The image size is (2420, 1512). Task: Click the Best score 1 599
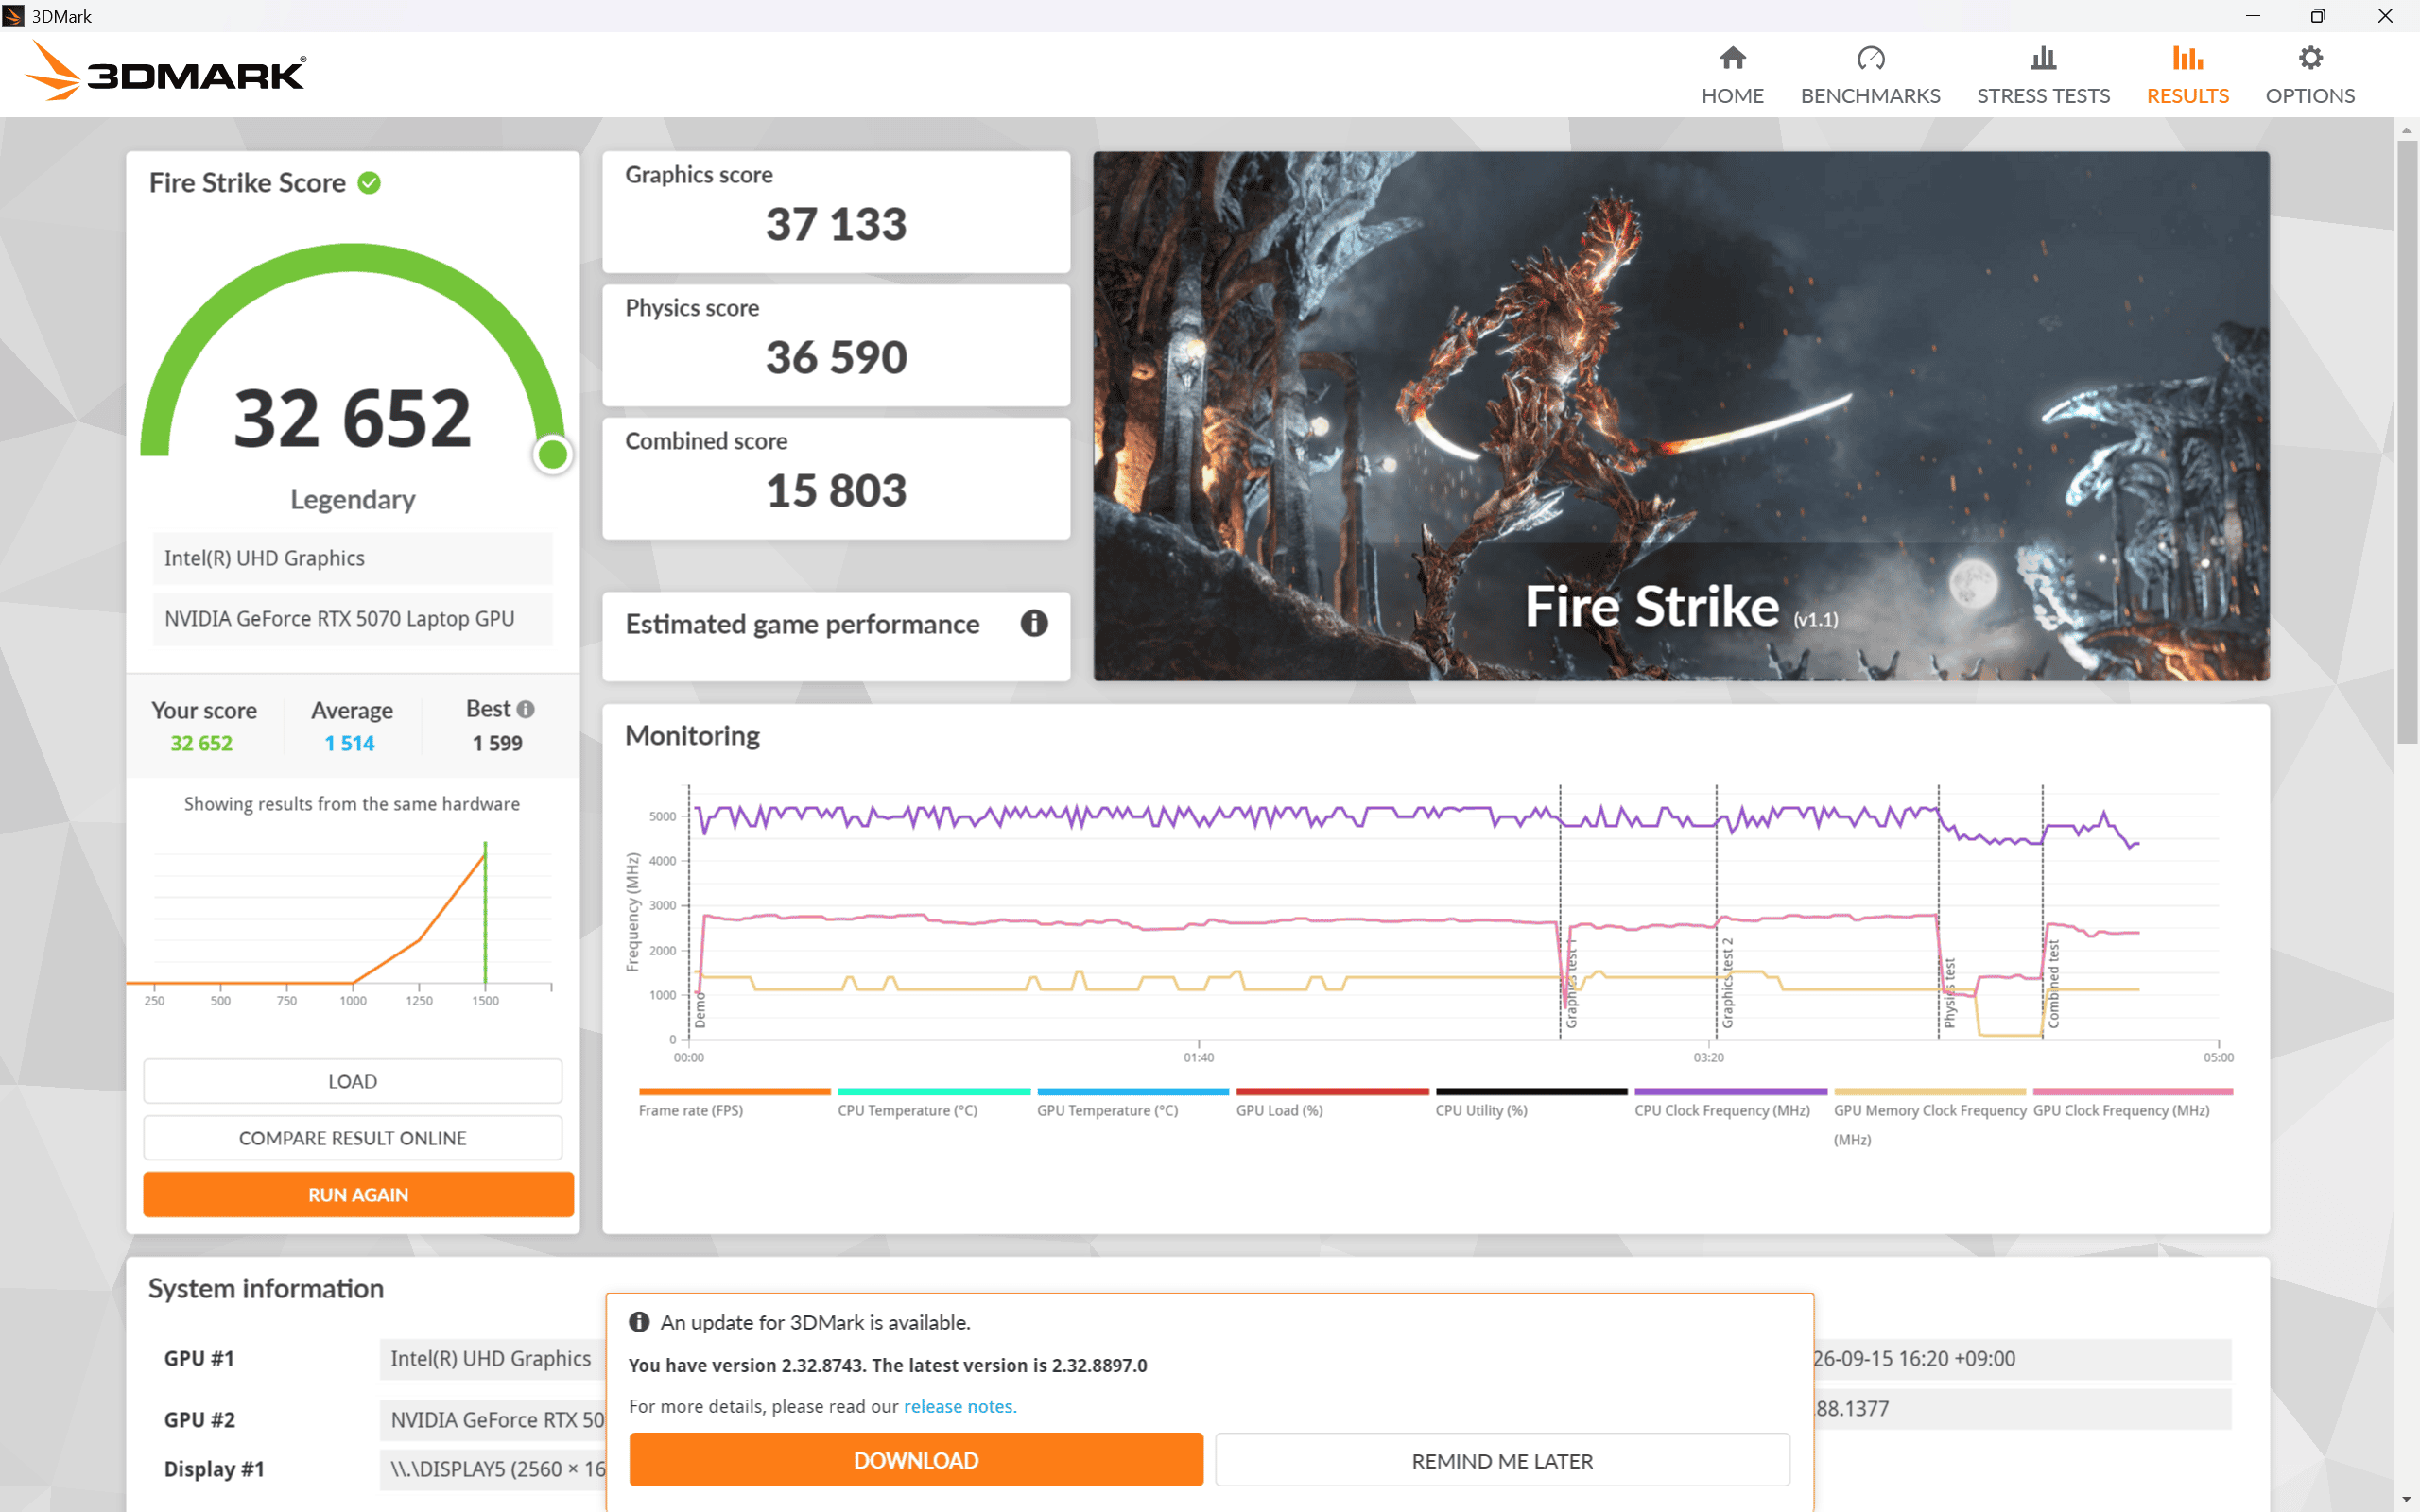497,743
